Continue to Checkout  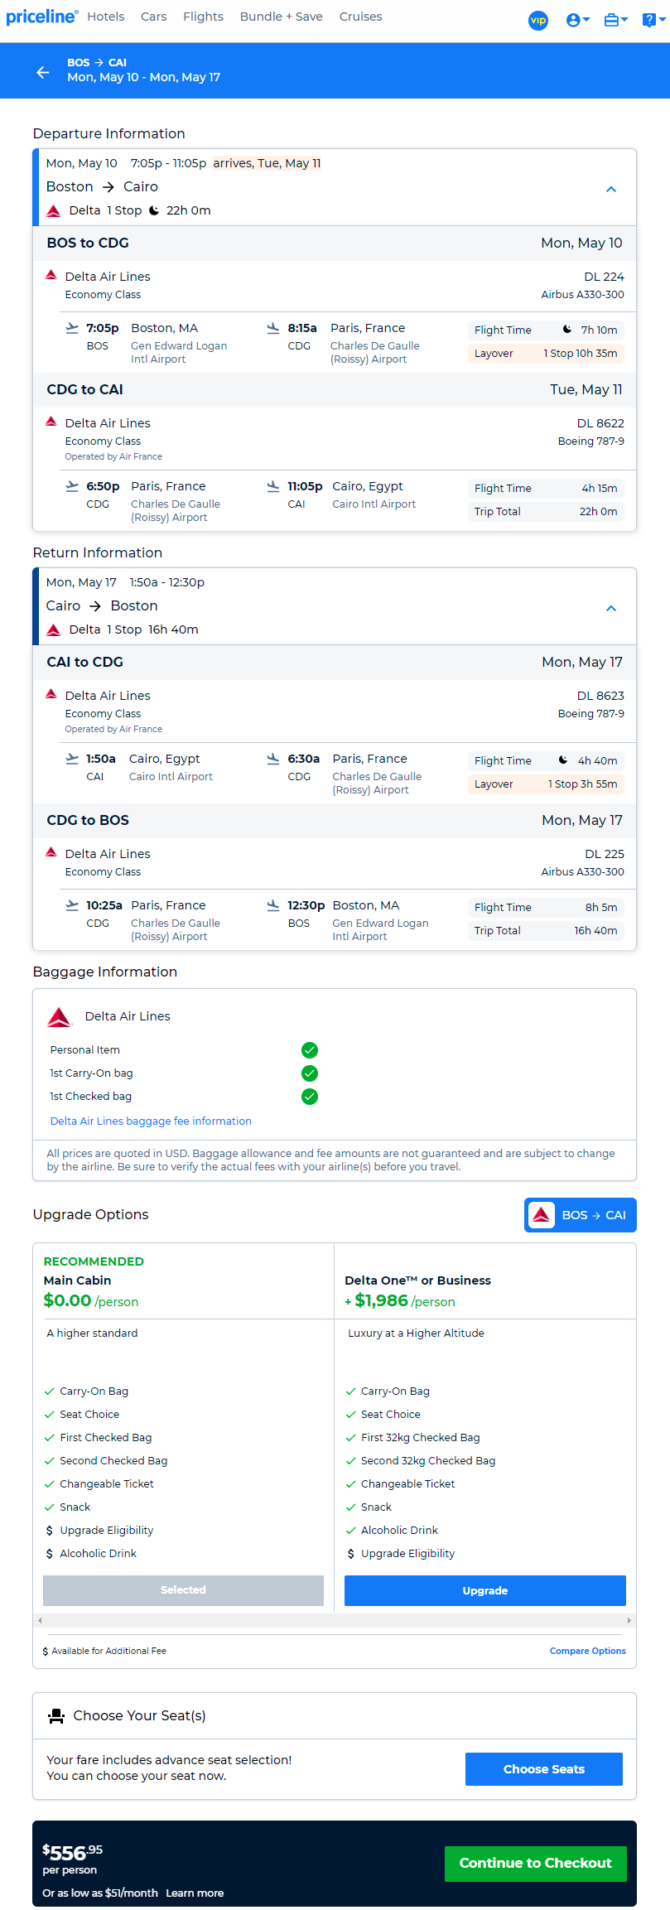tap(535, 1863)
